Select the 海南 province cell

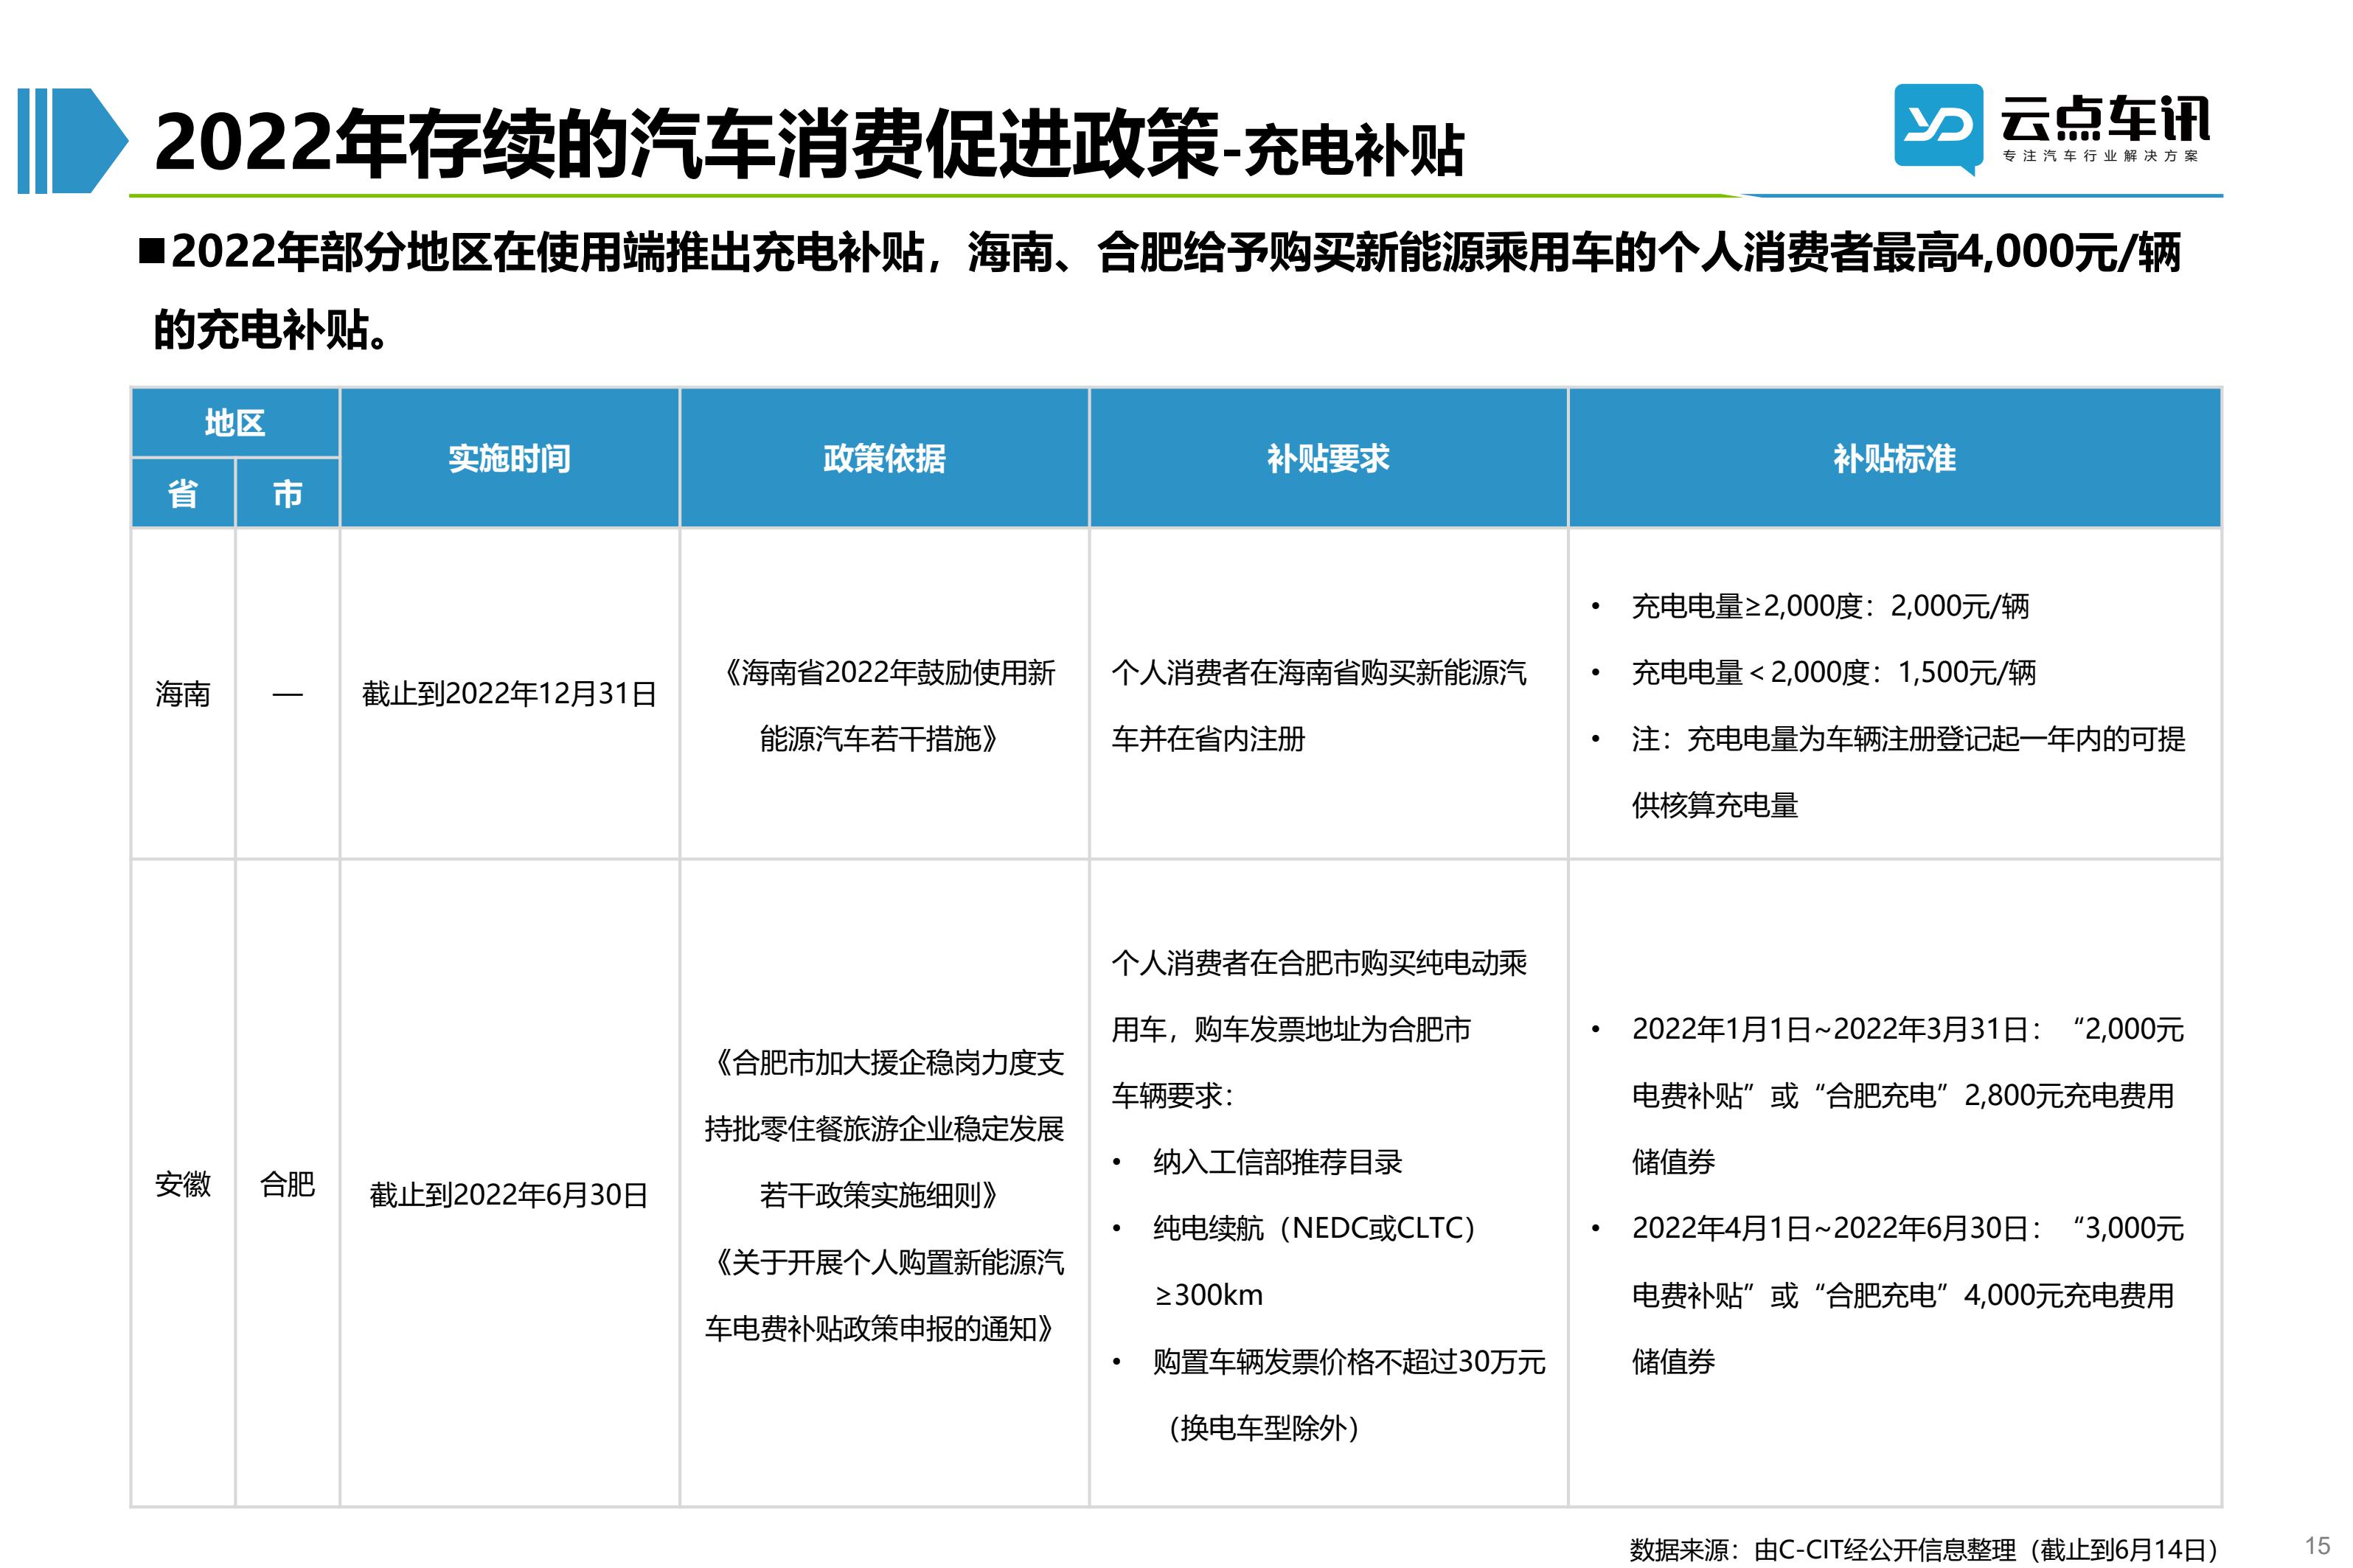pos(183,693)
